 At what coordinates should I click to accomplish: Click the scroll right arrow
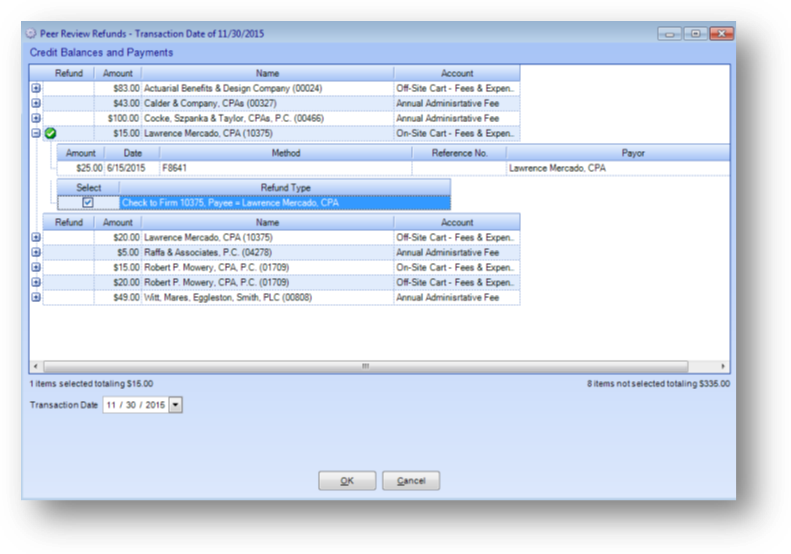723,366
